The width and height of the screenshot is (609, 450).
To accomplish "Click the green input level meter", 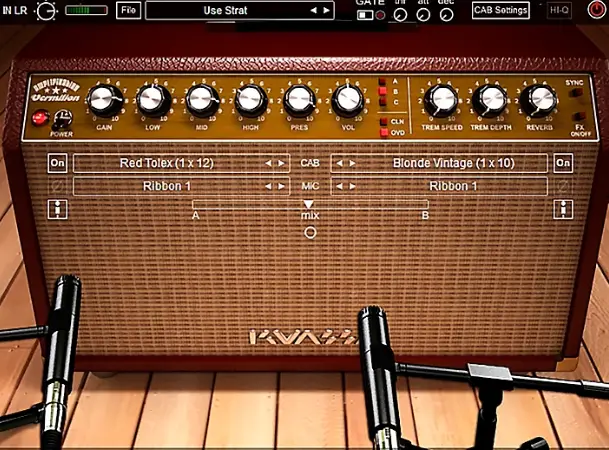I will [x=86, y=10].
